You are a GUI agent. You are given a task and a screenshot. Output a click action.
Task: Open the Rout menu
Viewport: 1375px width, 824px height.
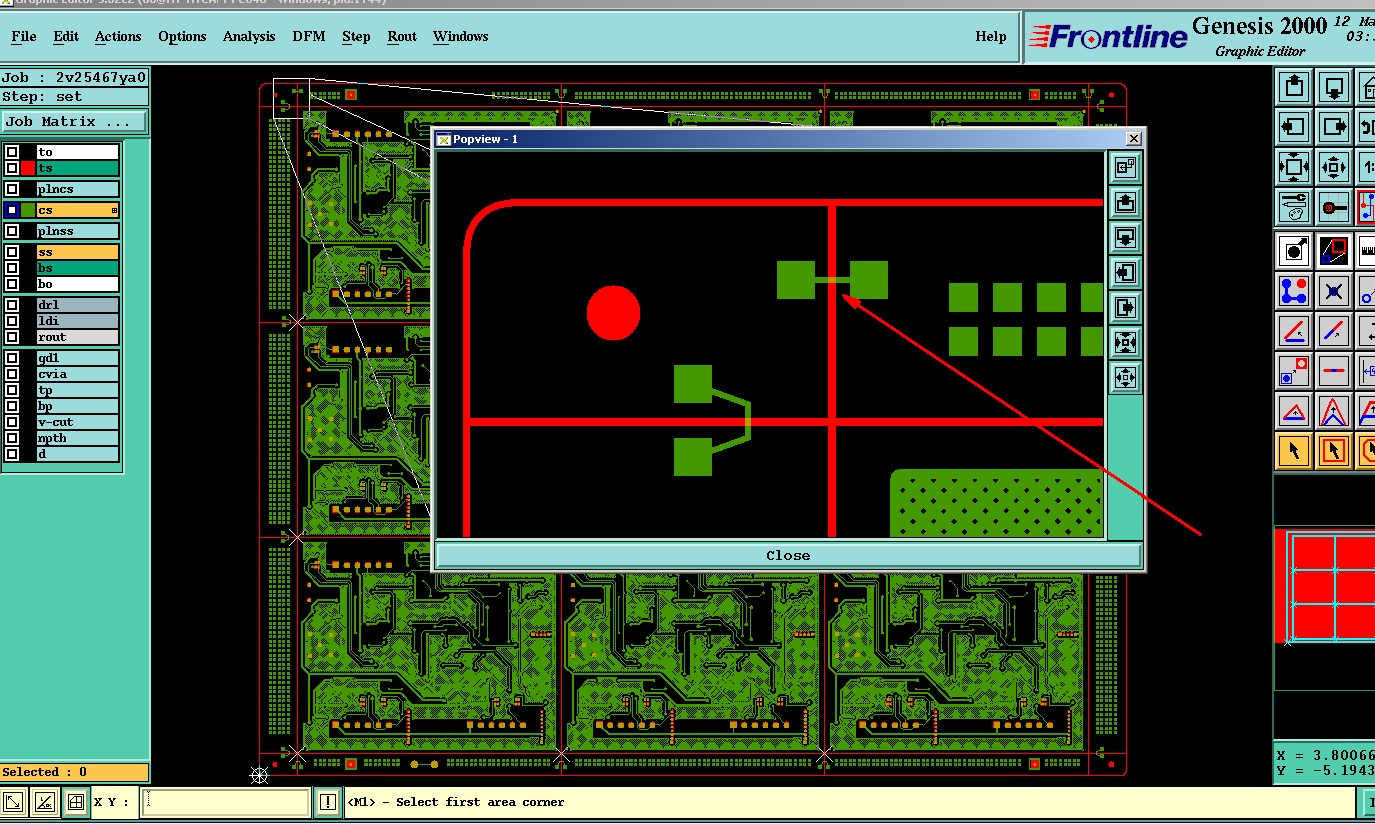click(402, 37)
